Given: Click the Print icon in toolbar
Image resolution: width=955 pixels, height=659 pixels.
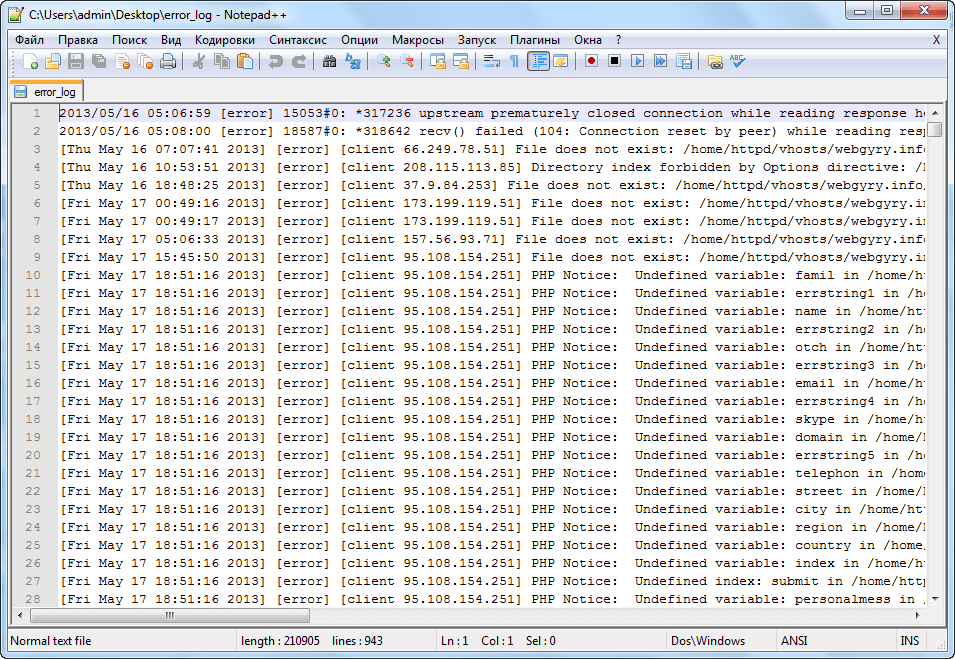Looking at the screenshot, I should pyautogui.click(x=168, y=62).
